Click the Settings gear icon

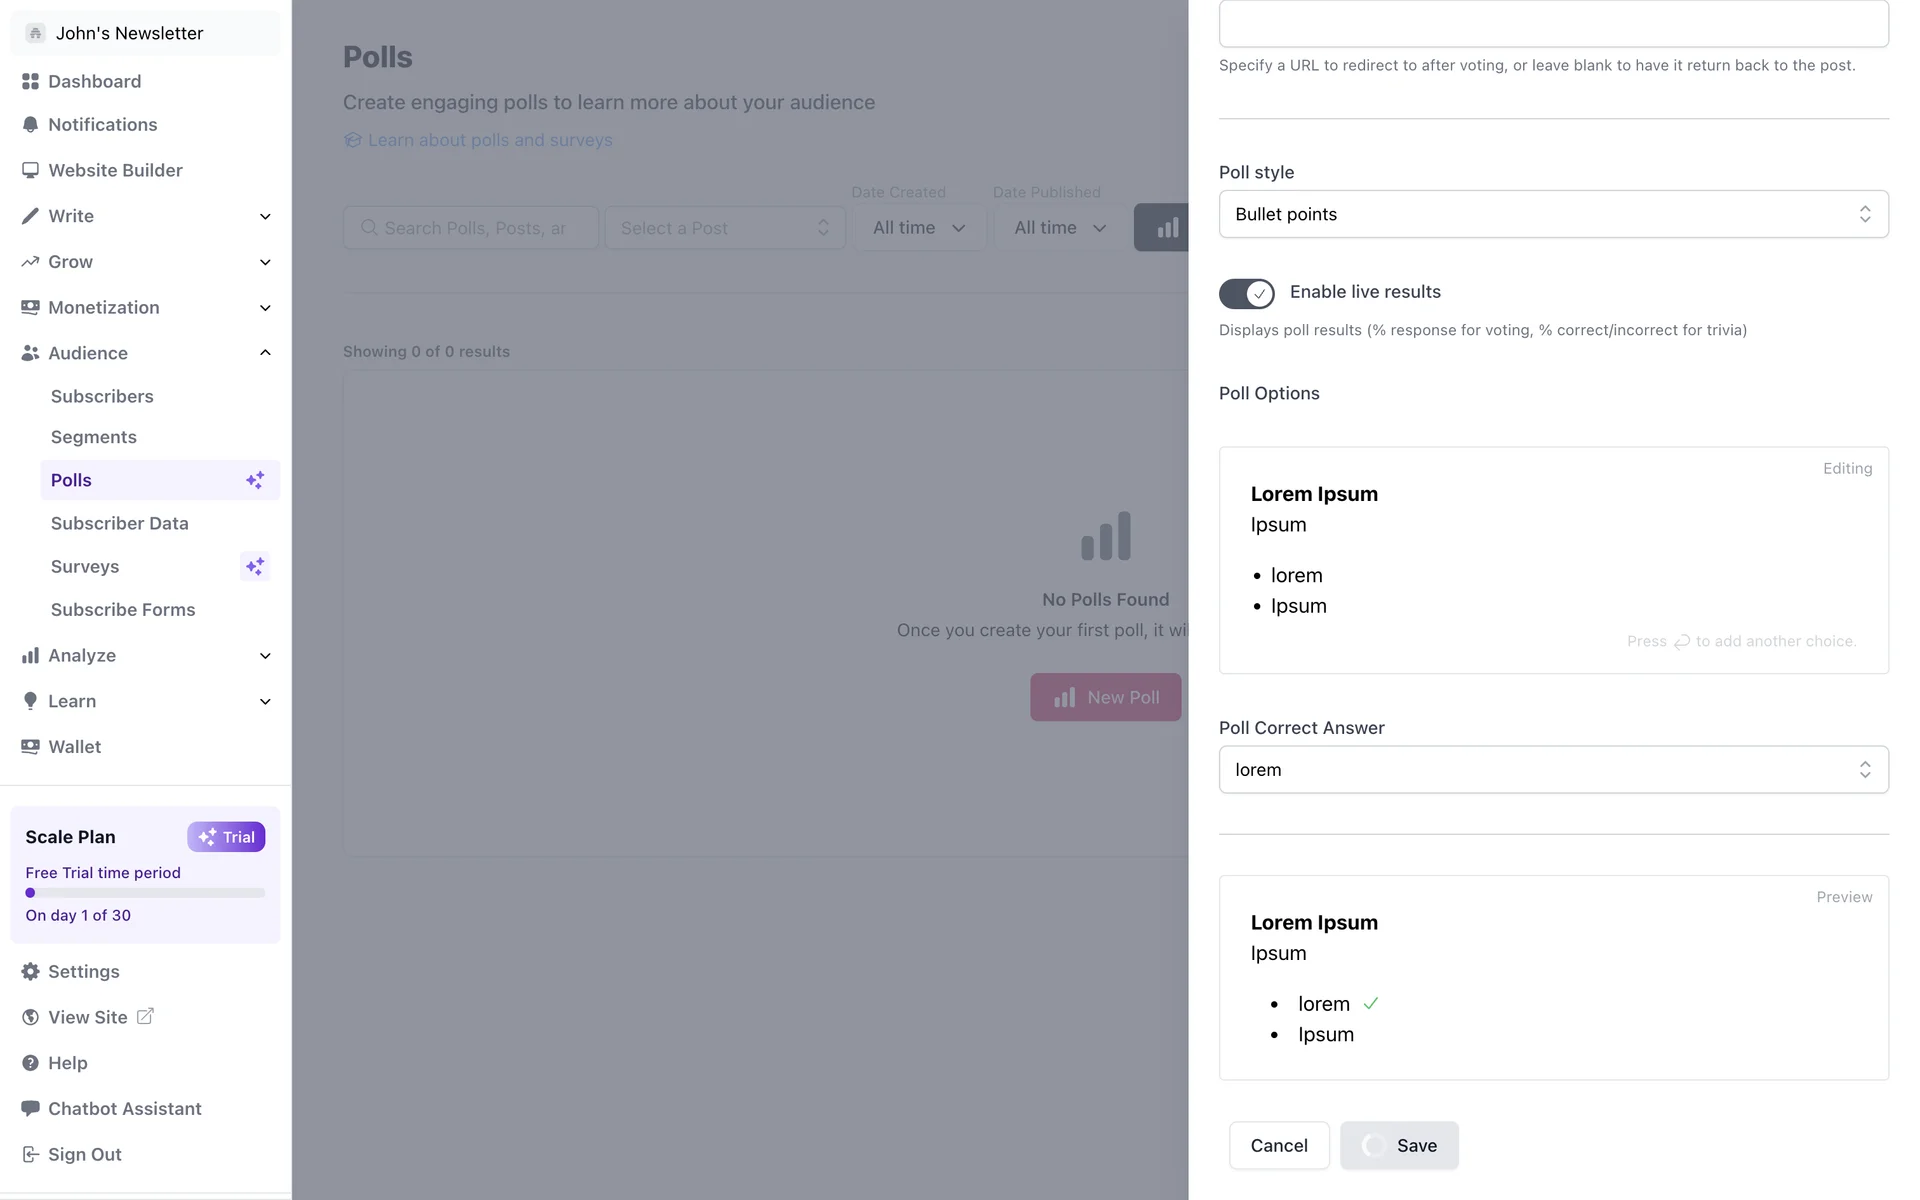point(30,972)
